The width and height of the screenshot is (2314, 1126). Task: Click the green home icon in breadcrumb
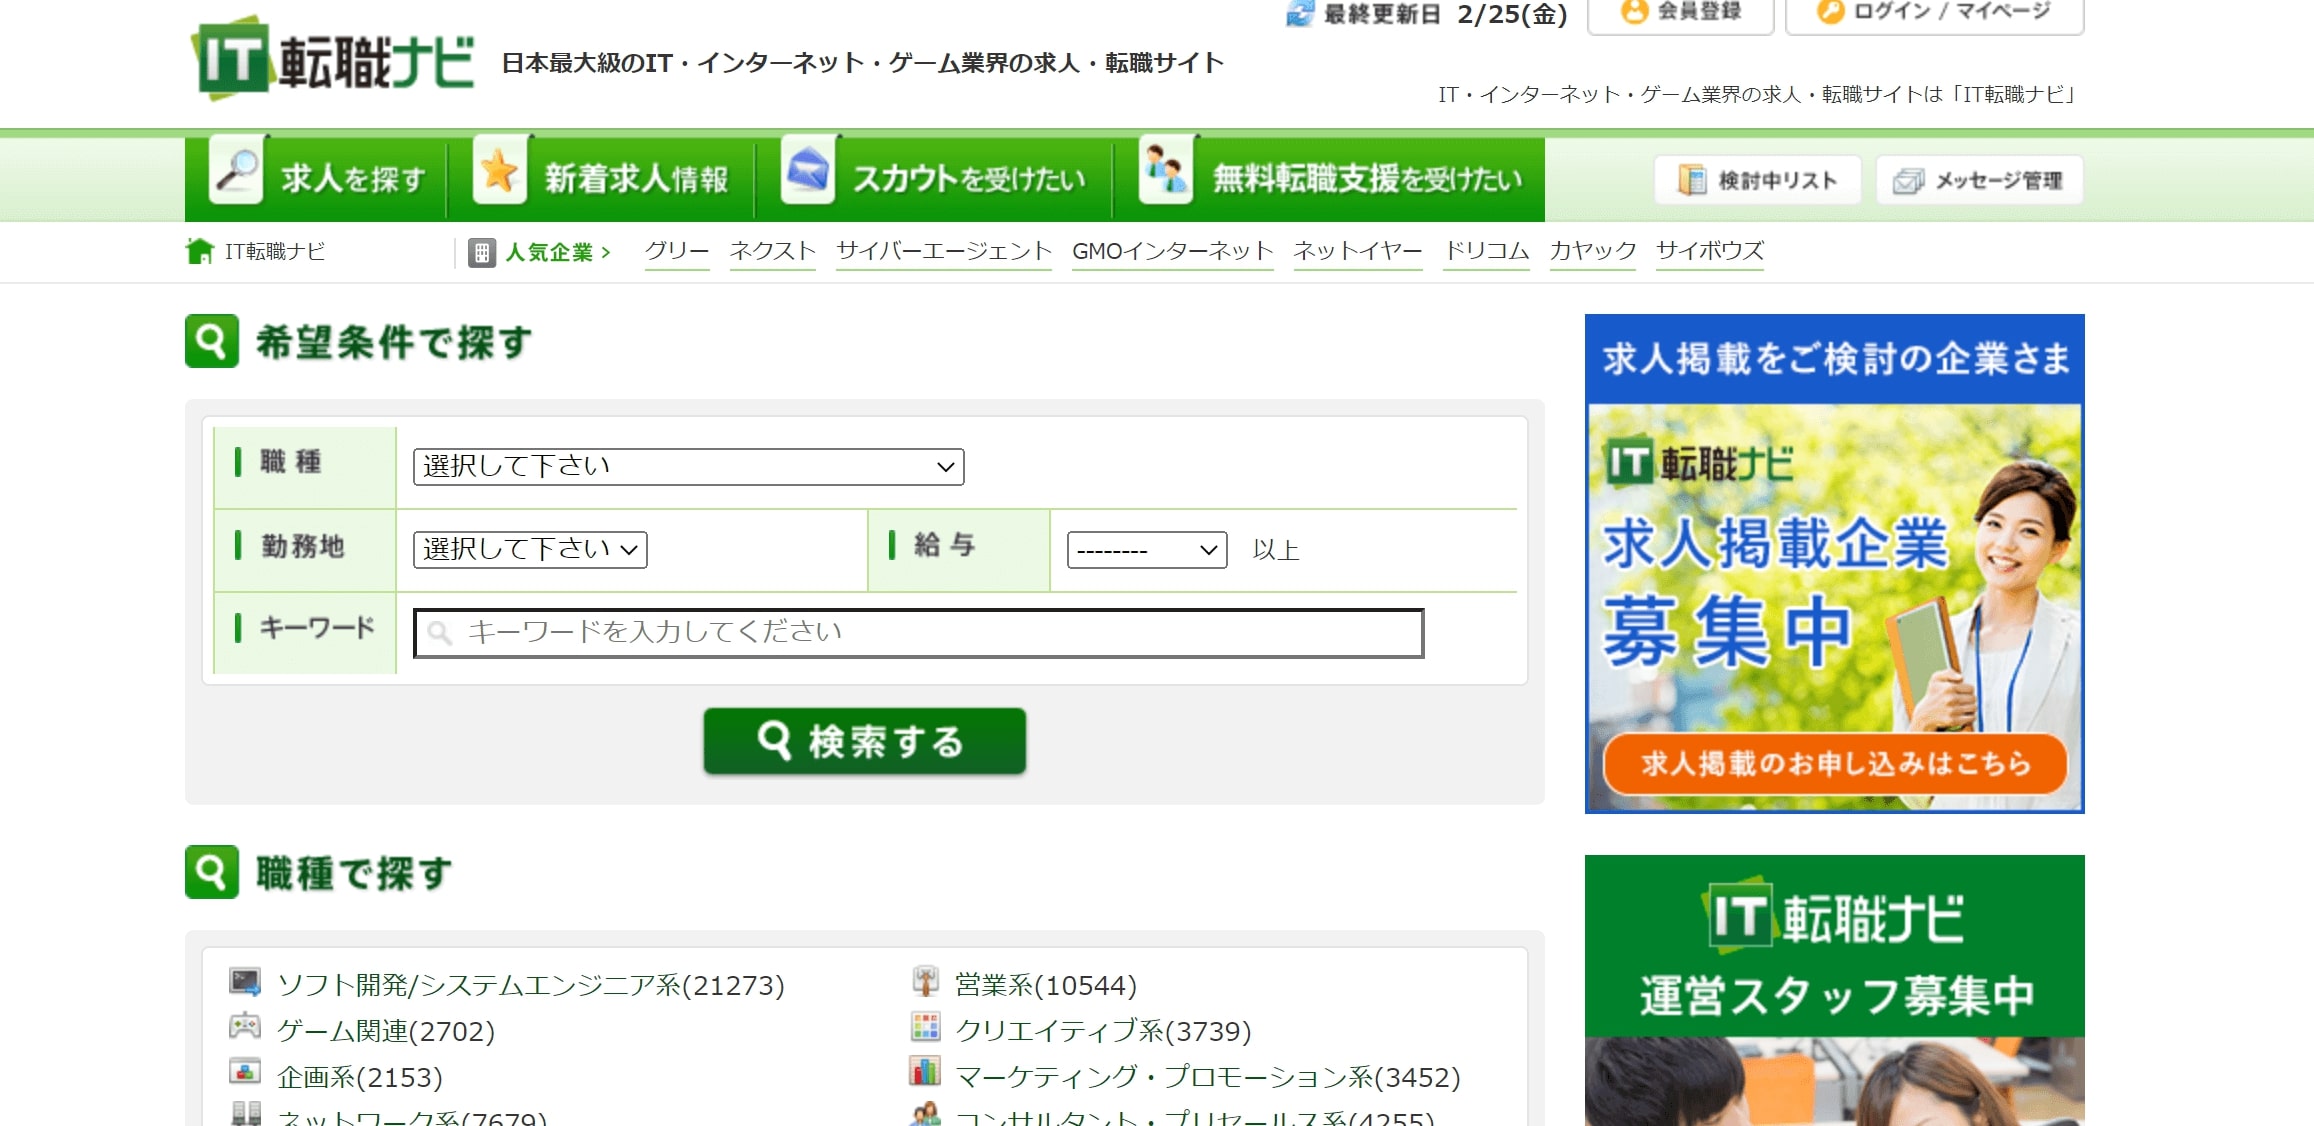(x=200, y=251)
